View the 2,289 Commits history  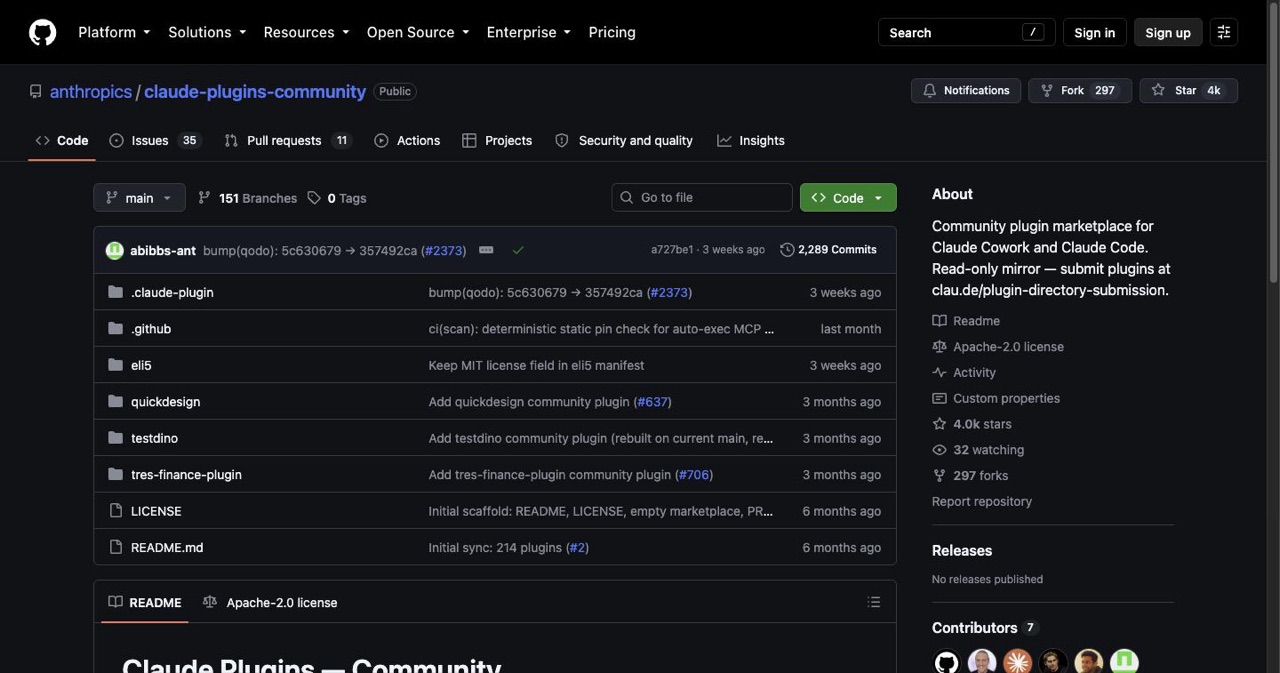pos(828,250)
